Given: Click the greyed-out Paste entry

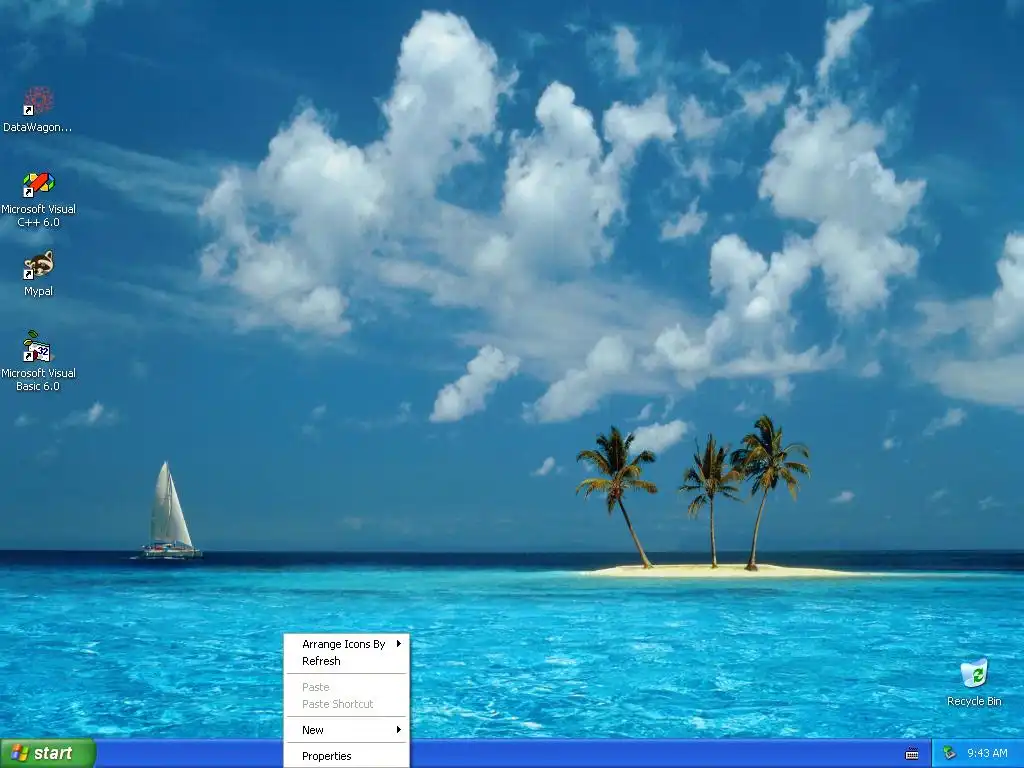Looking at the screenshot, I should pos(347,687).
